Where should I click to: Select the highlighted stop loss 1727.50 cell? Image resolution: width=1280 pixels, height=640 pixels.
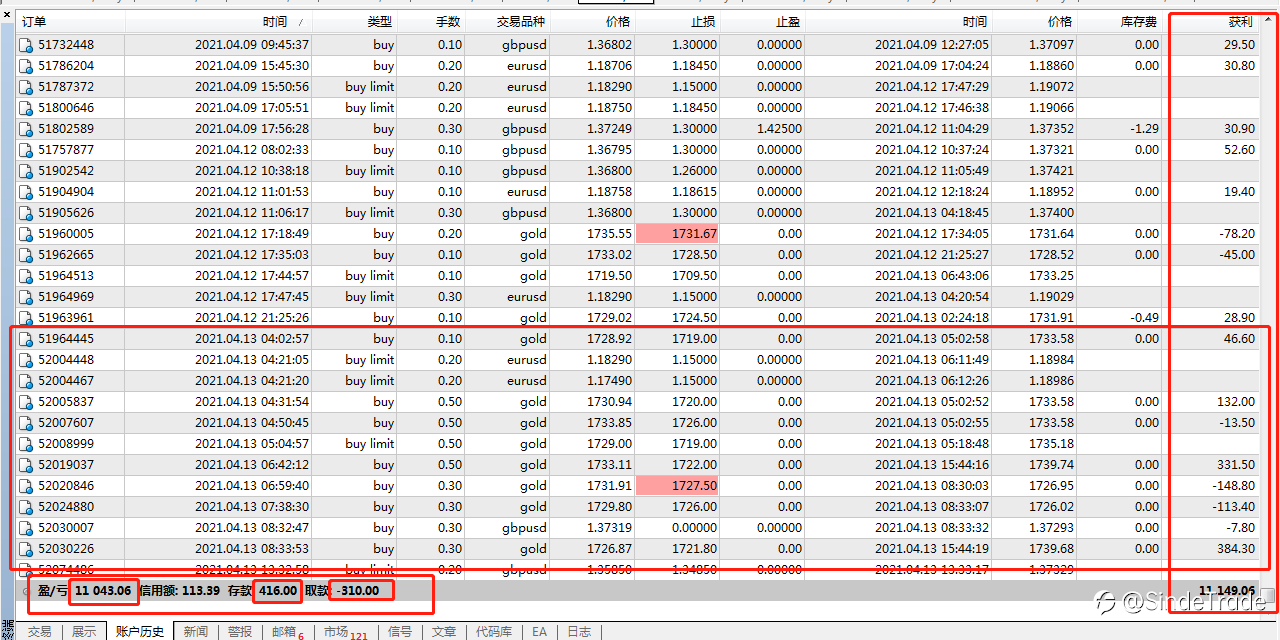(677, 486)
